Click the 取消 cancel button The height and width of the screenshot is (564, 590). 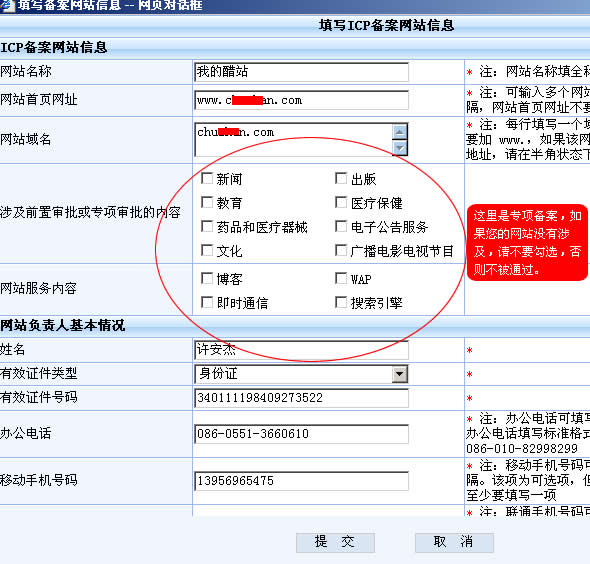[x=454, y=543]
